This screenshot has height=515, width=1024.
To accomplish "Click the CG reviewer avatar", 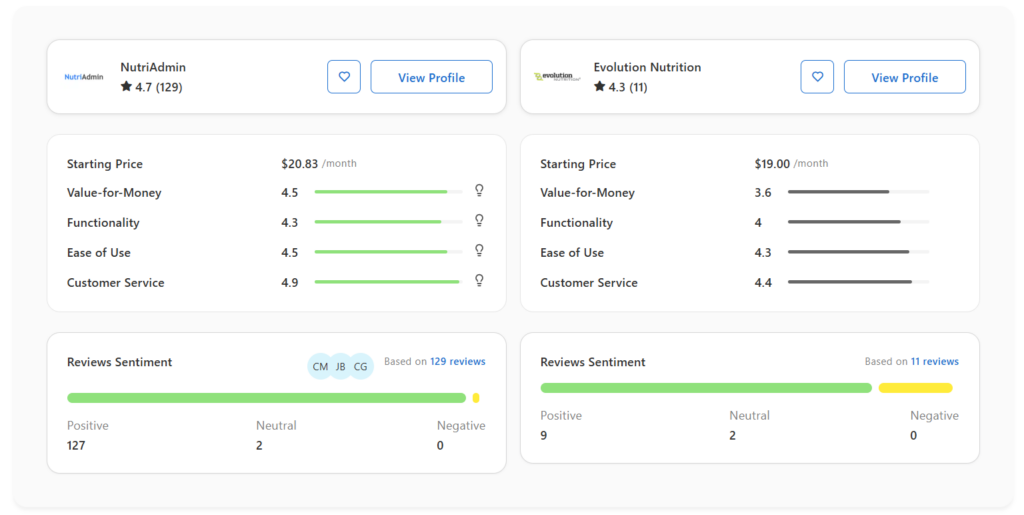I will tap(360, 366).
